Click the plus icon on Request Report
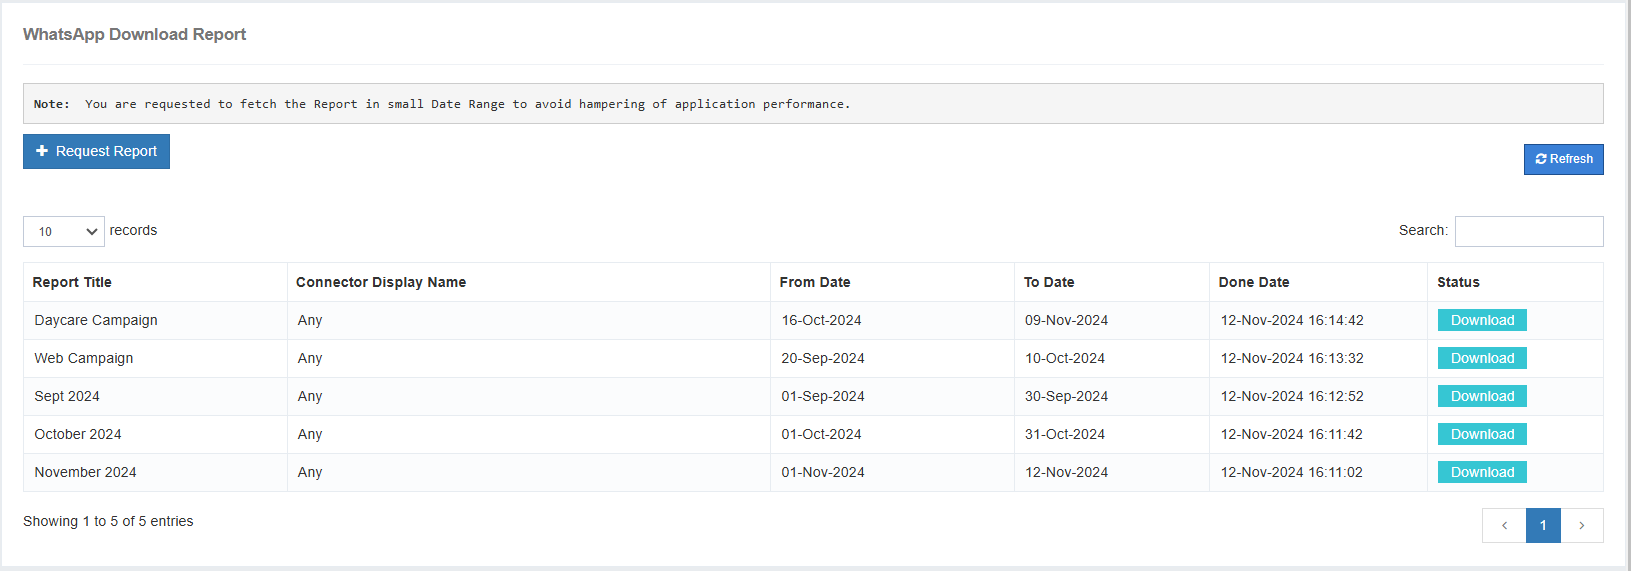The height and width of the screenshot is (571, 1631). (x=42, y=151)
